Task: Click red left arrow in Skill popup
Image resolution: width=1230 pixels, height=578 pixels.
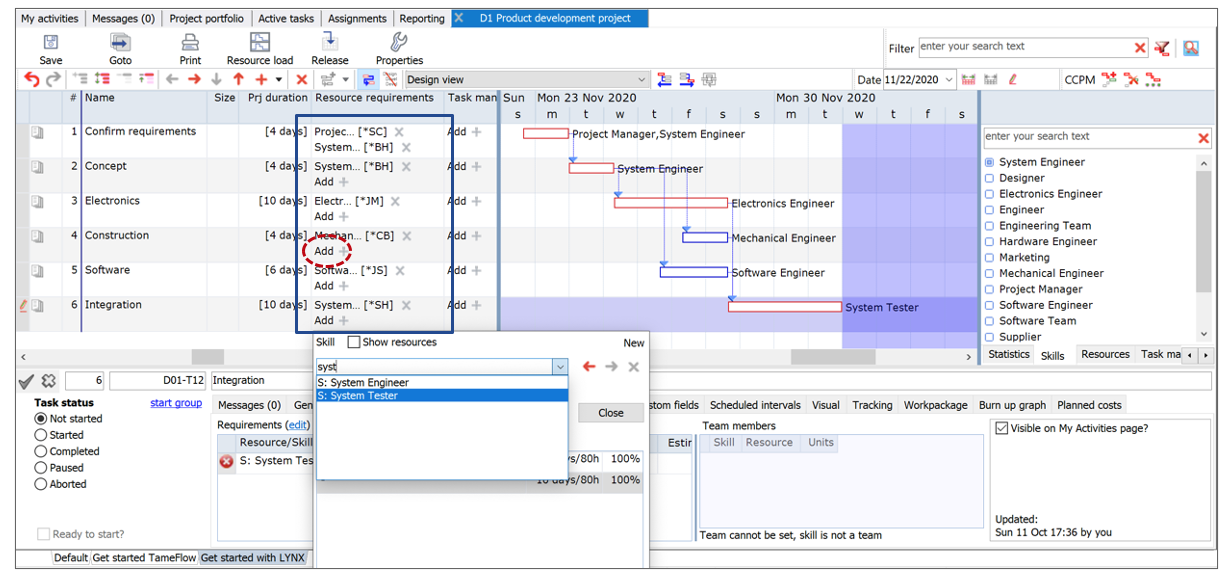Action: tap(589, 367)
